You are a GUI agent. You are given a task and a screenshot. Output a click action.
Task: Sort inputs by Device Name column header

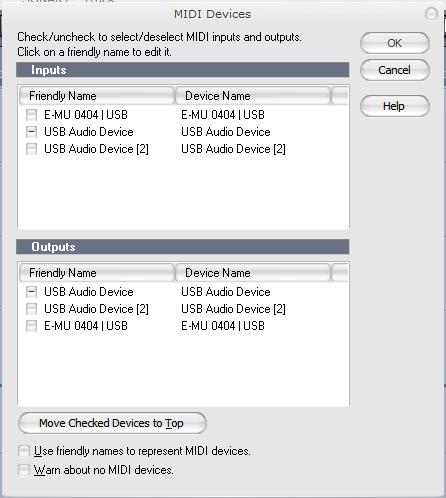click(253, 96)
